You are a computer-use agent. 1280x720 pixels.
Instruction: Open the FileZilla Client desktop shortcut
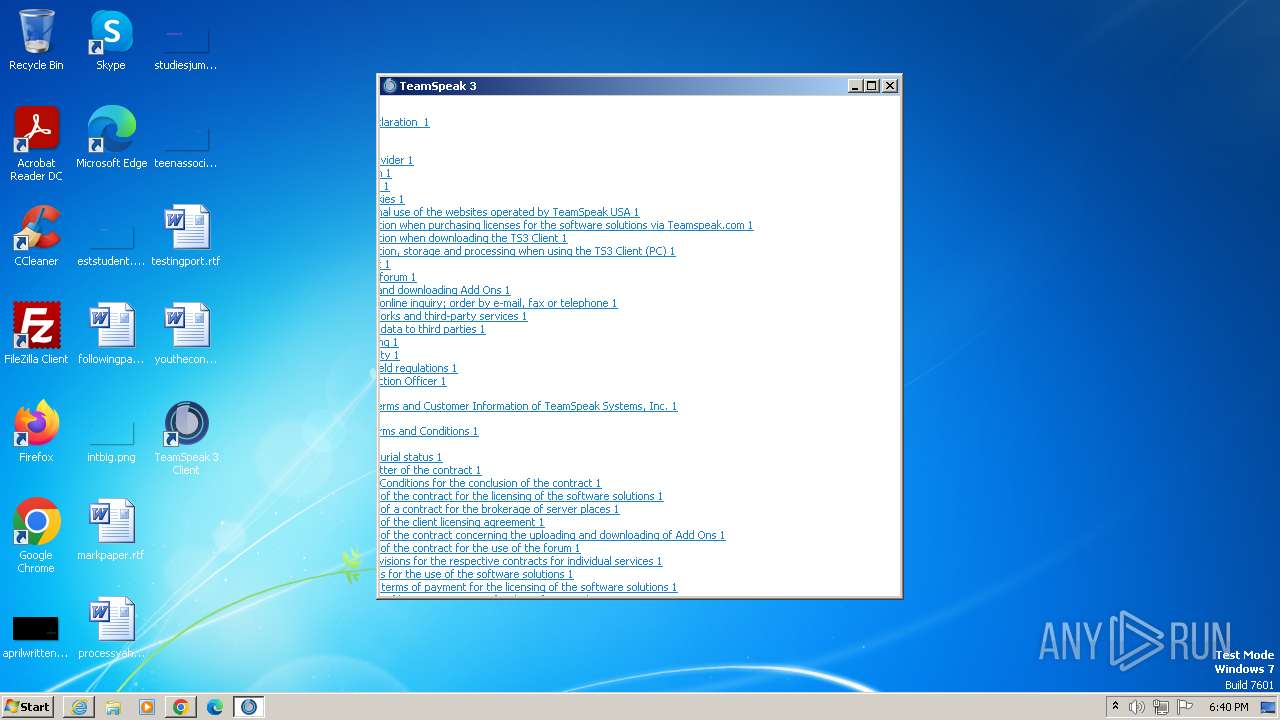[x=36, y=334]
